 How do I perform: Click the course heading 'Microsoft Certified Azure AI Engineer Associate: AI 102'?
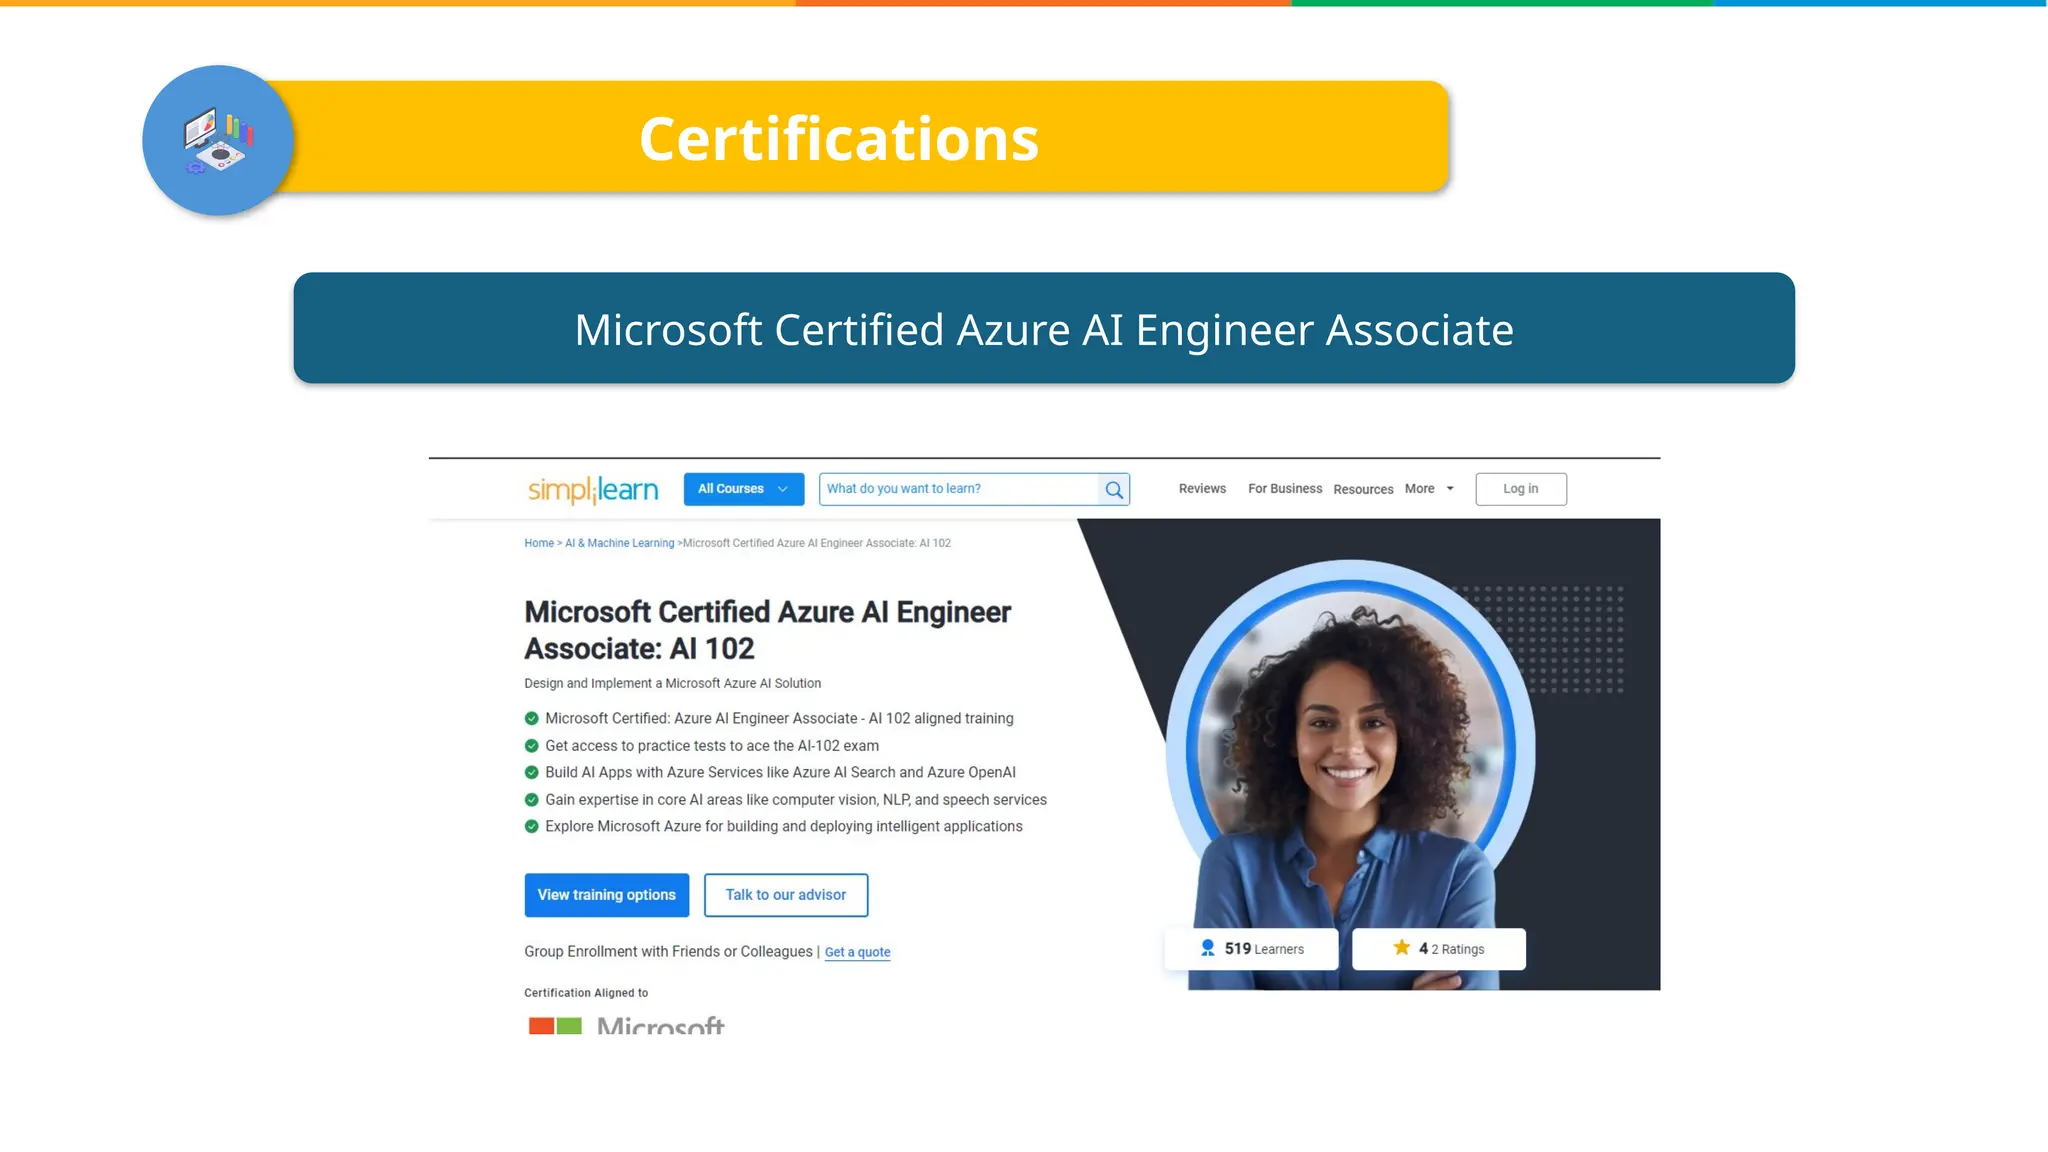(767, 630)
